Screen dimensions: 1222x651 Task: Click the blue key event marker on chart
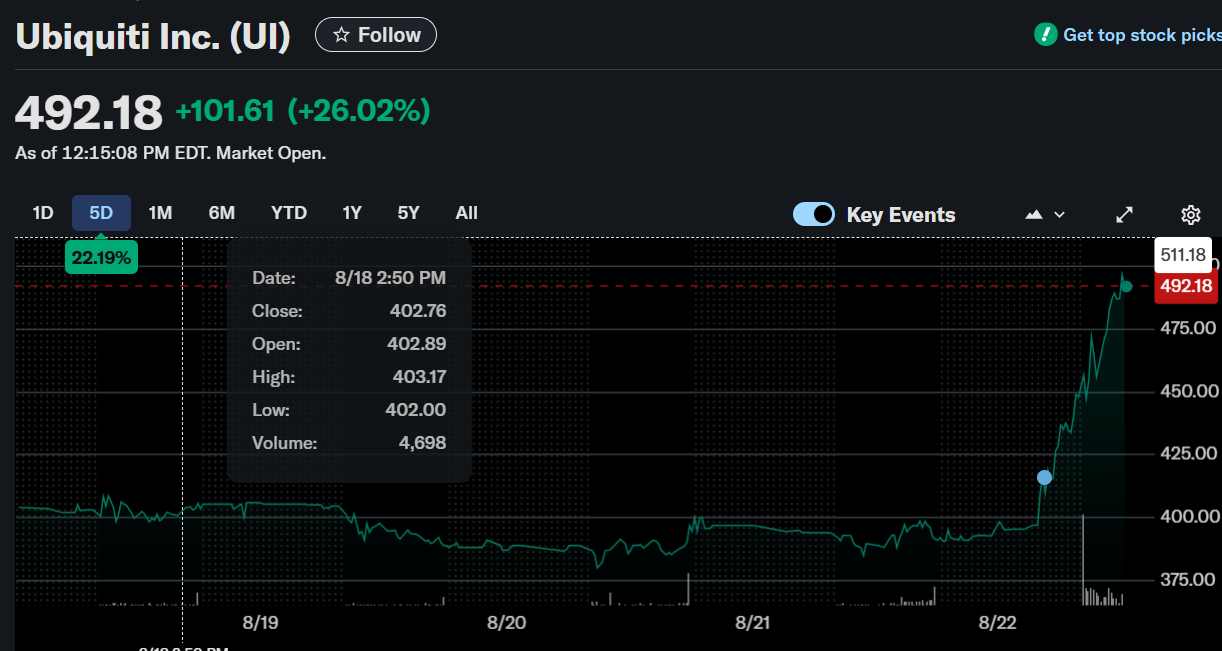(1045, 477)
